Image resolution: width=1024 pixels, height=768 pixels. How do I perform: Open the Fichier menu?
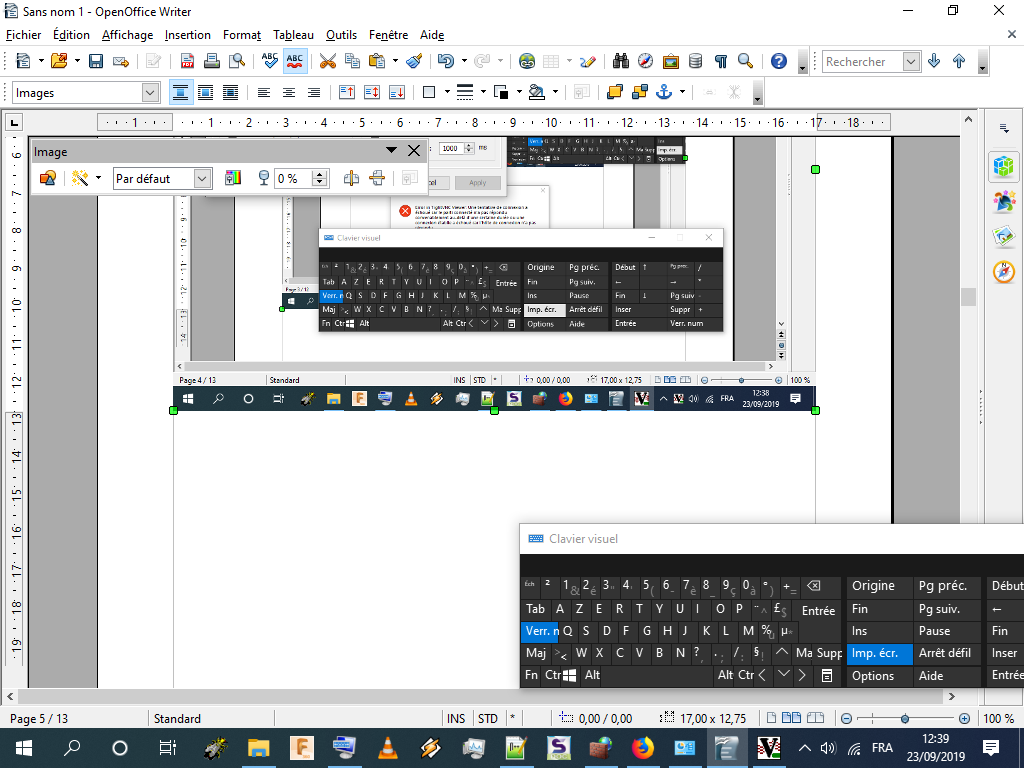point(24,35)
